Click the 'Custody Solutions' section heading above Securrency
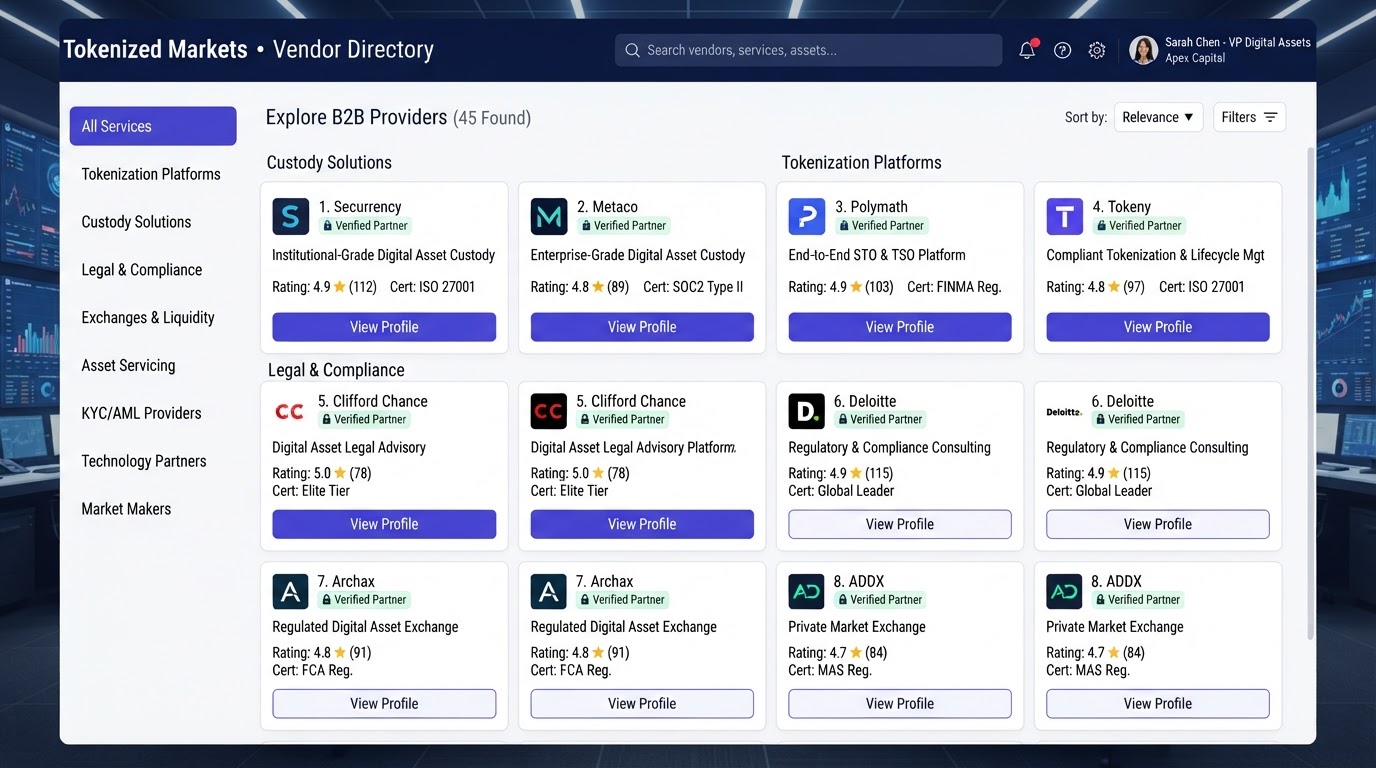Image resolution: width=1376 pixels, height=768 pixels. point(329,162)
